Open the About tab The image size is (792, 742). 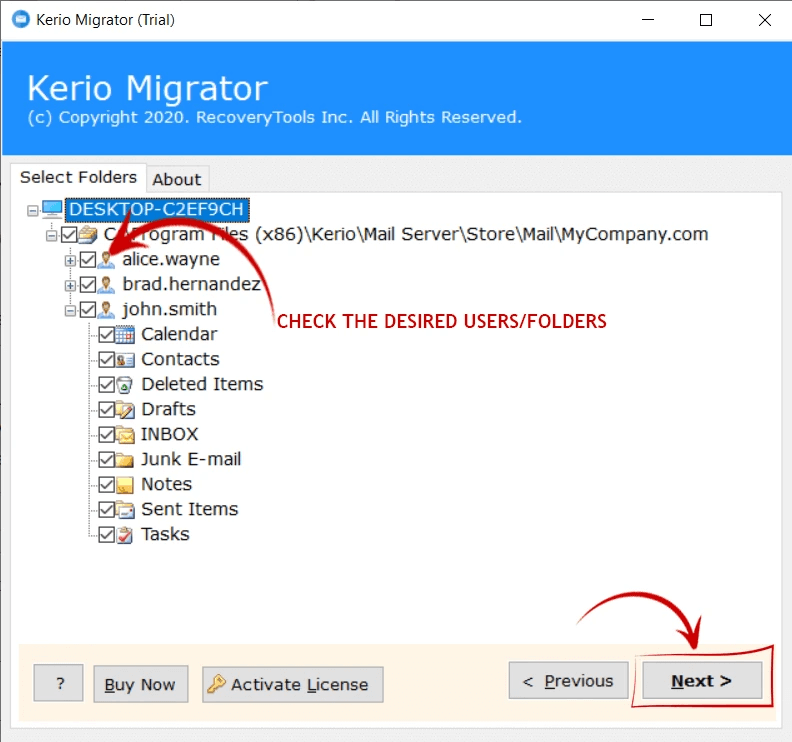[177, 179]
